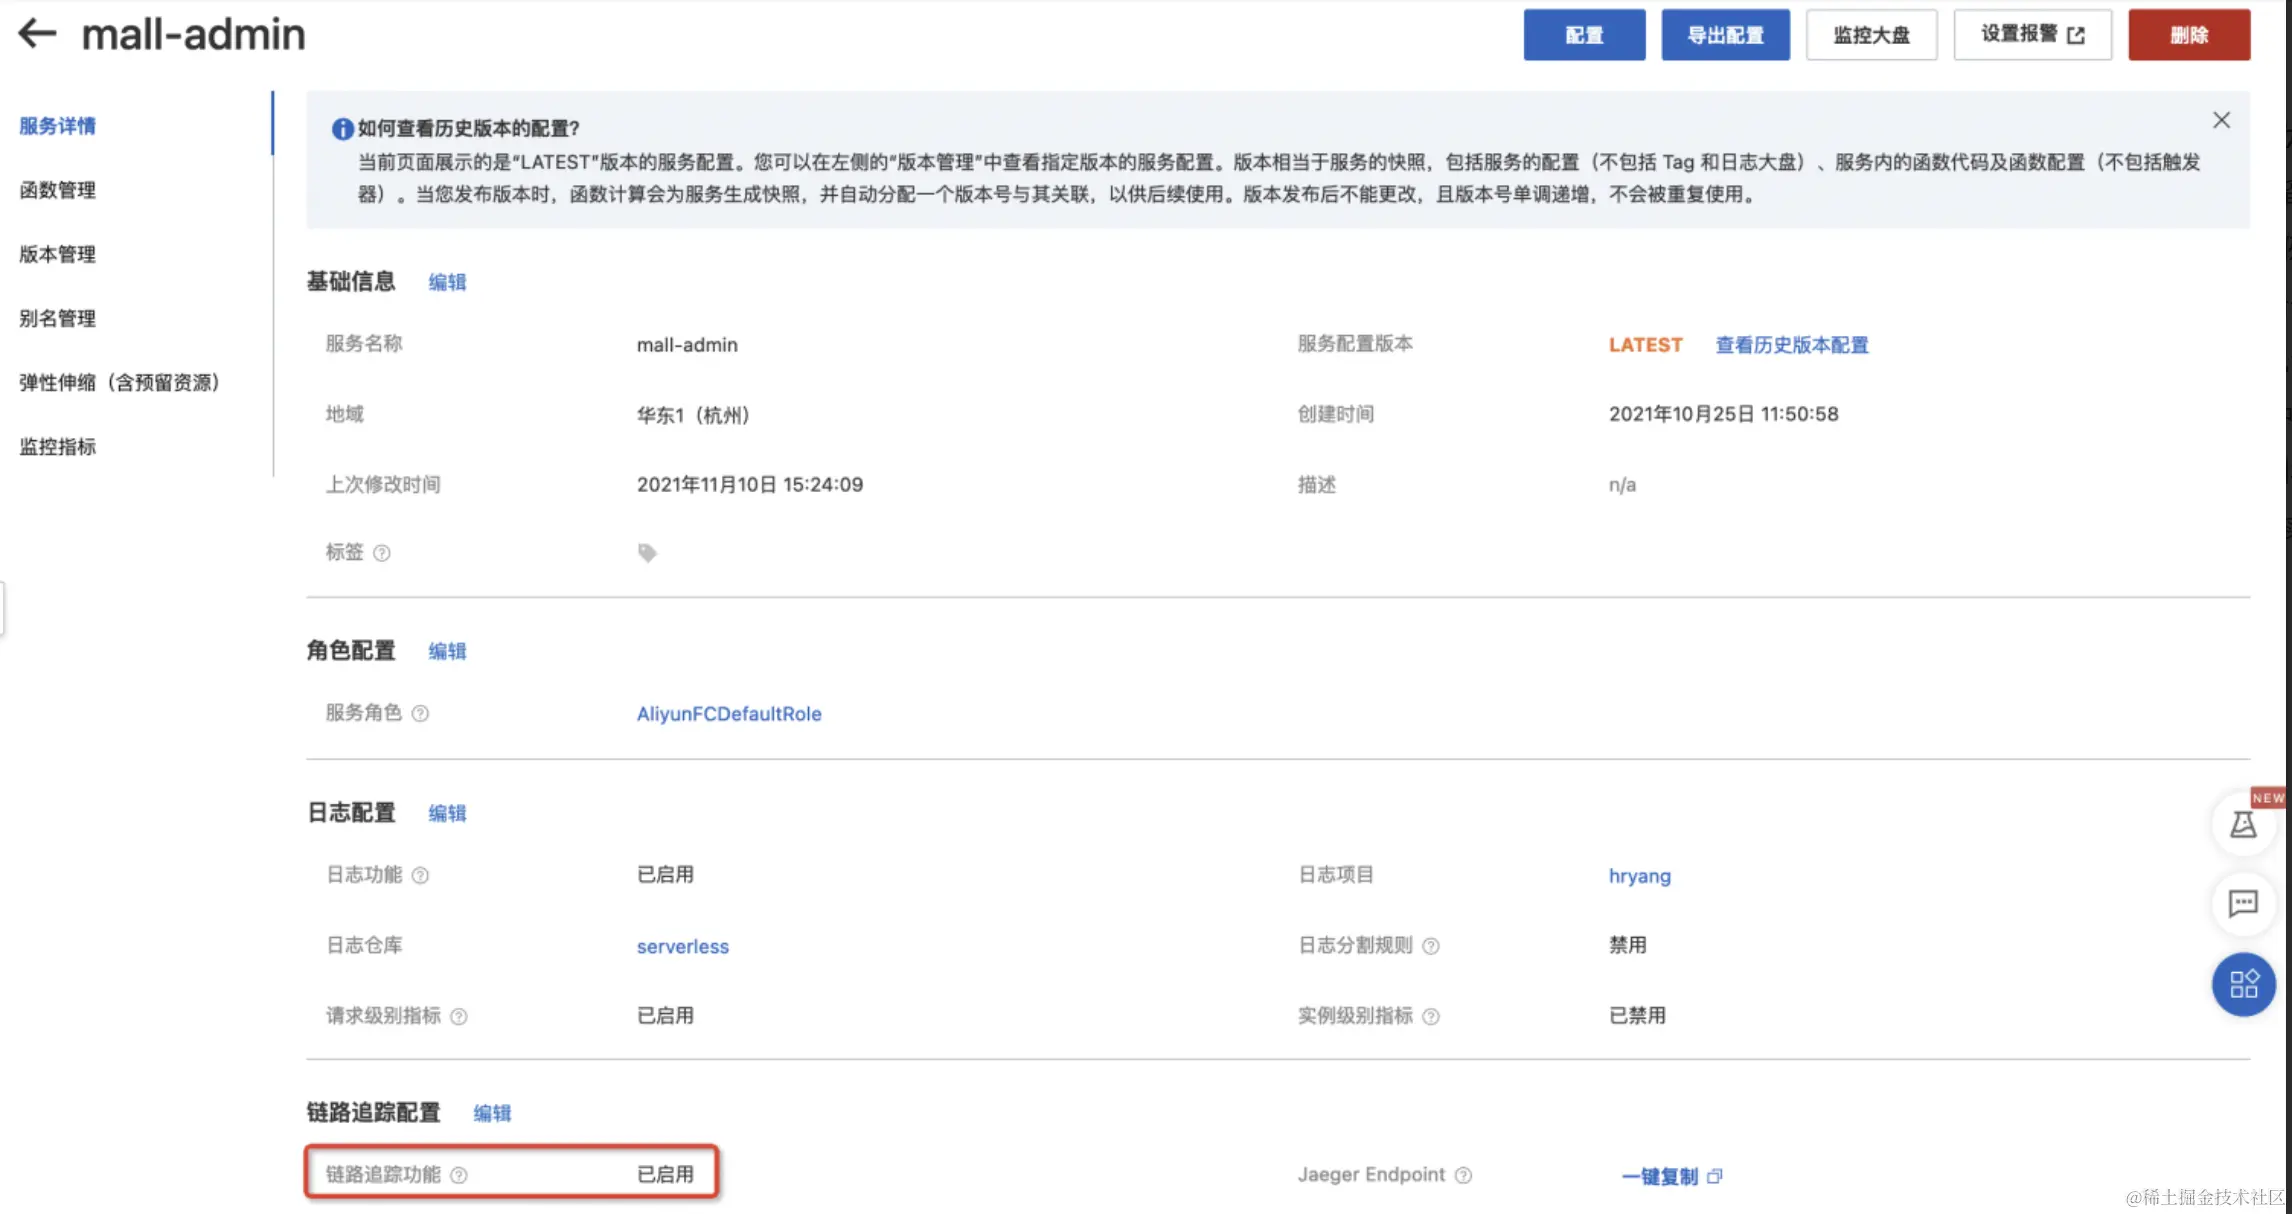Open 设置报警 external link button

(x=2032, y=35)
